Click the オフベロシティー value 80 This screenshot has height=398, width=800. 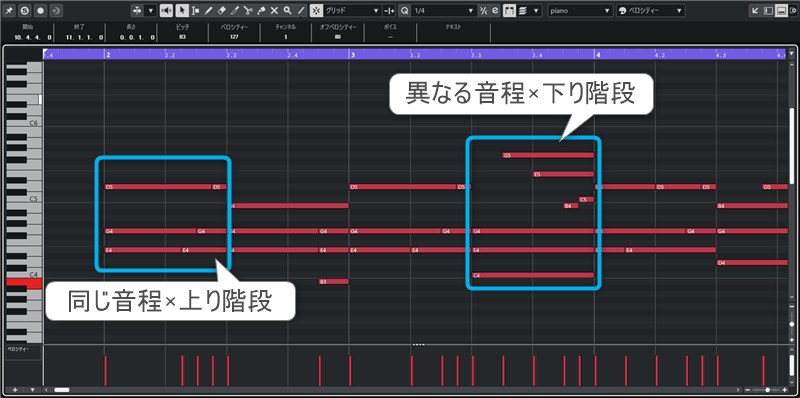pyautogui.click(x=338, y=37)
